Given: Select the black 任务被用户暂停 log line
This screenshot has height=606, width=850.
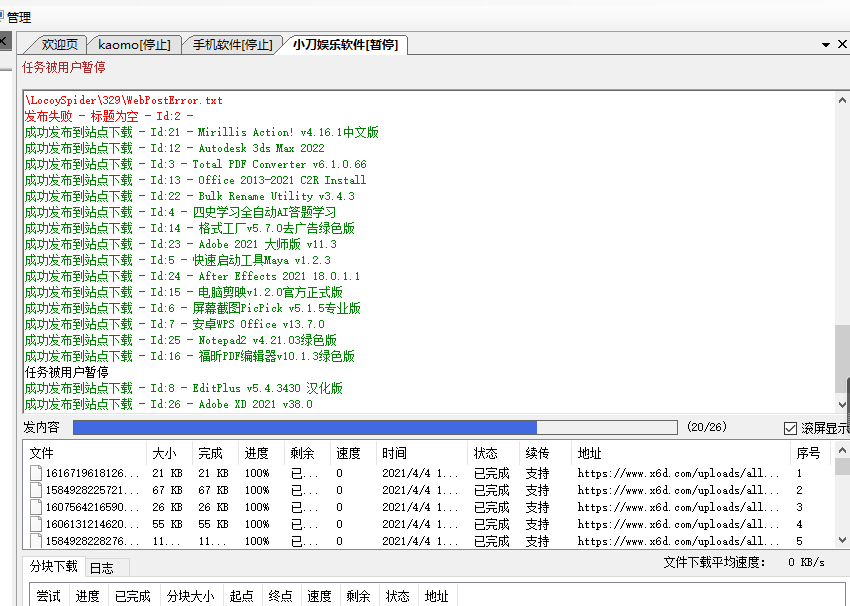Looking at the screenshot, I should click(x=67, y=372).
